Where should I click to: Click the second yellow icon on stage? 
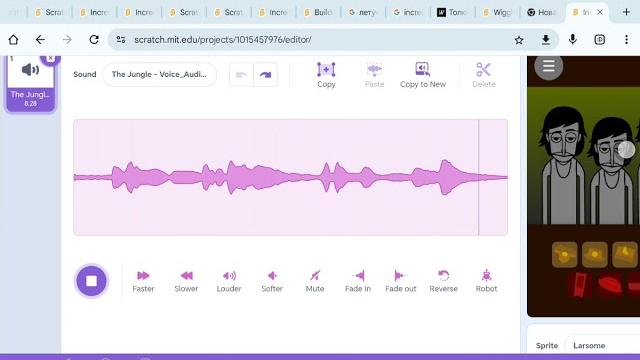point(594,254)
